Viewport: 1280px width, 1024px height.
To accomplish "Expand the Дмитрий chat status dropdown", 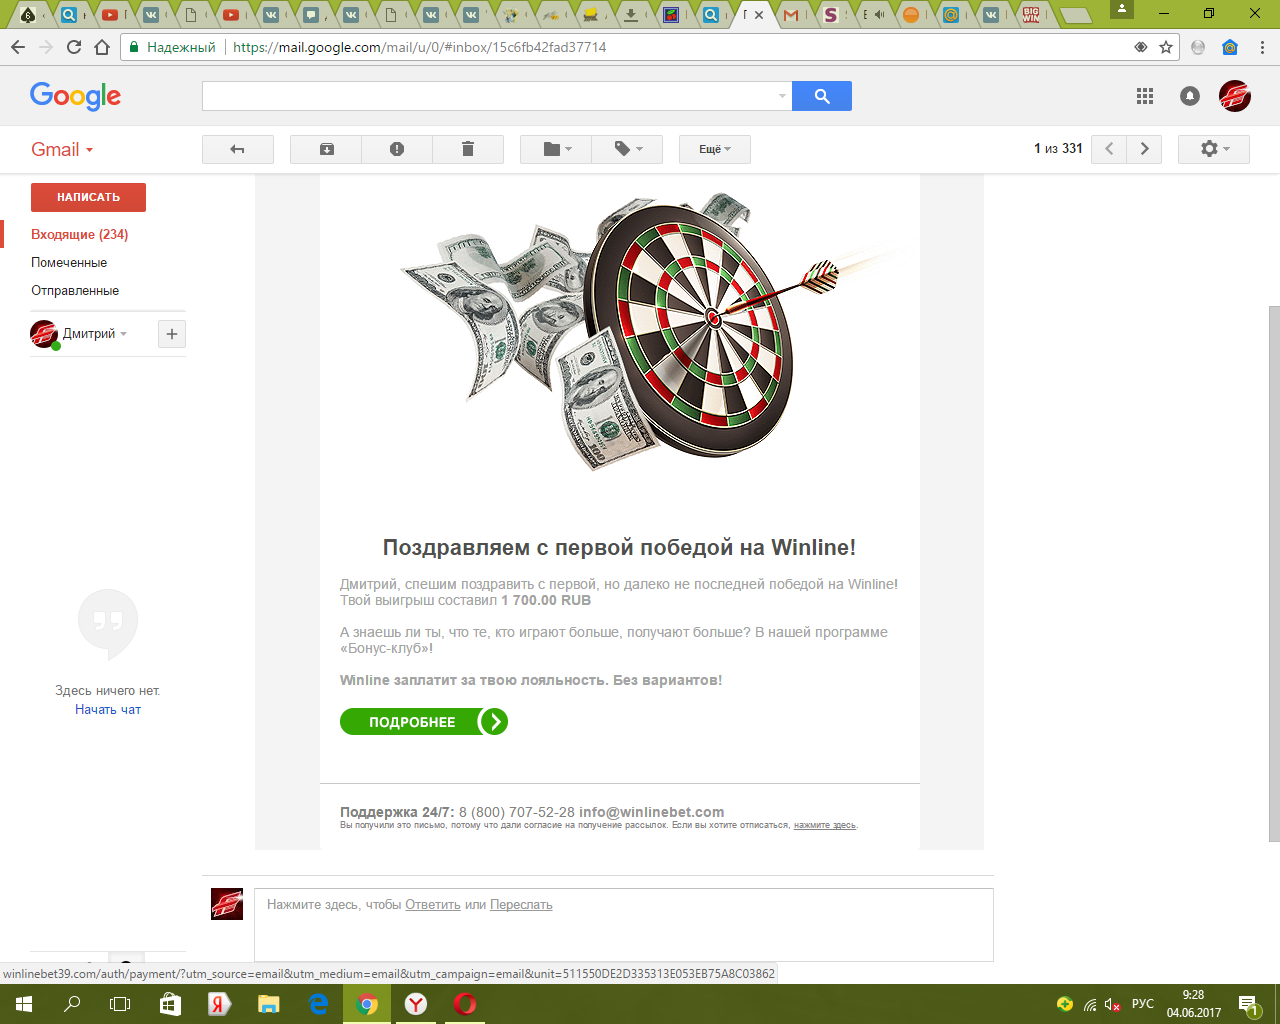I will (124, 334).
